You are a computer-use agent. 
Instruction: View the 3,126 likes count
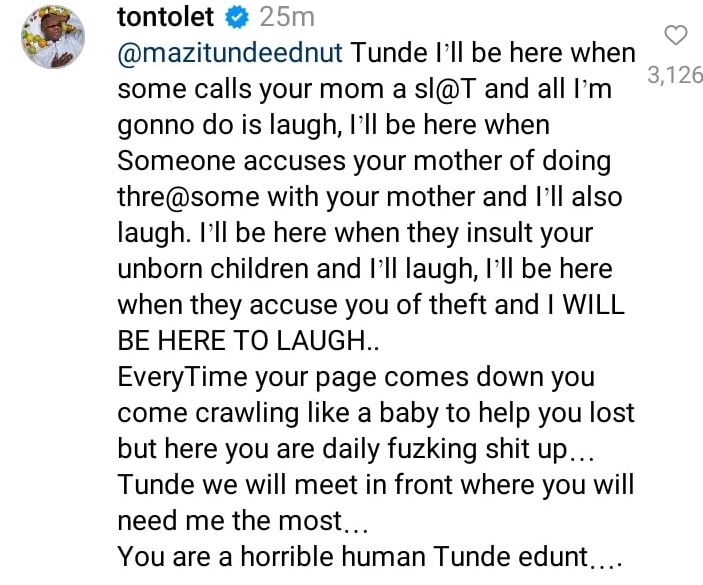676,75
